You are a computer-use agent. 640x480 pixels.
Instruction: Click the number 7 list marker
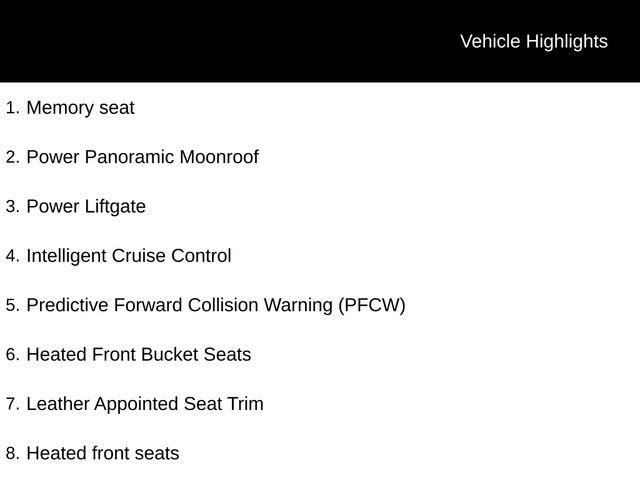tap(12, 405)
